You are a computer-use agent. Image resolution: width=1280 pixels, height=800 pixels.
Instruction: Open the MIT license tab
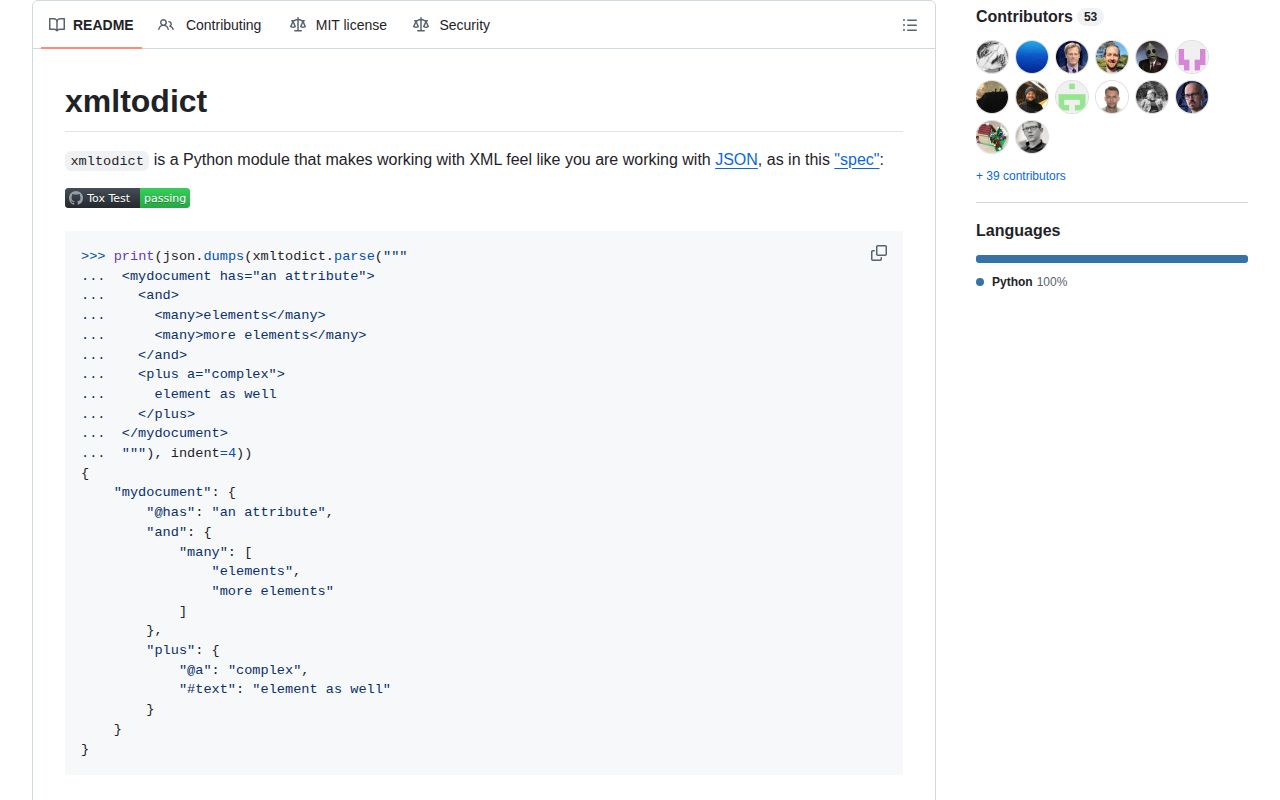click(x=338, y=25)
